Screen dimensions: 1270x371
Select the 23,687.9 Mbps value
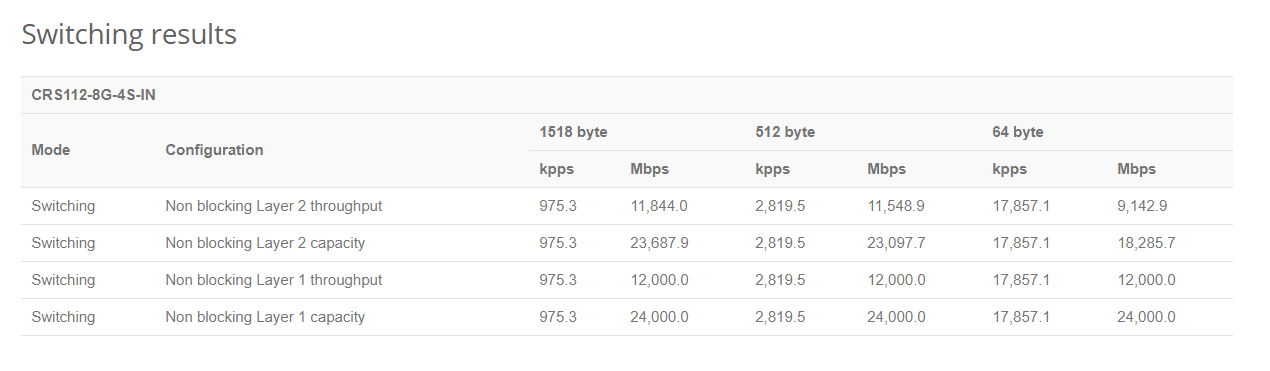[659, 243]
